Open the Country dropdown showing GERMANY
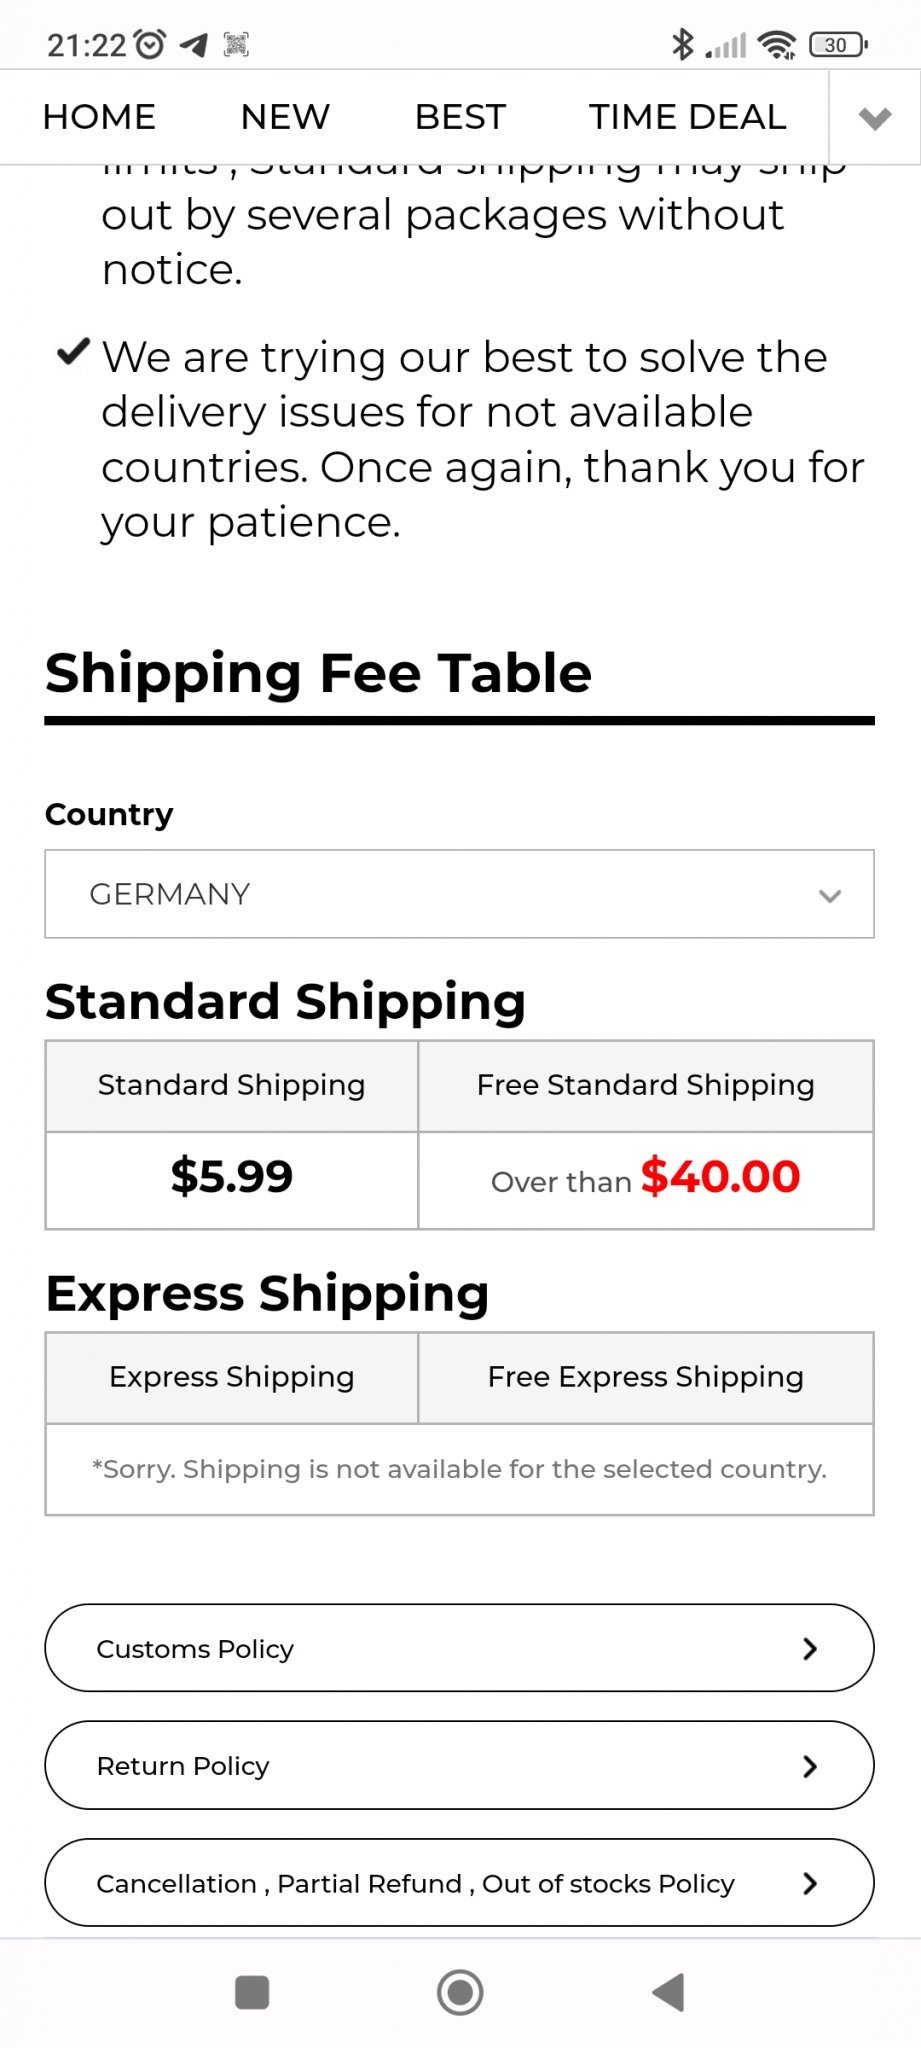The height and width of the screenshot is (2048, 921). point(459,894)
